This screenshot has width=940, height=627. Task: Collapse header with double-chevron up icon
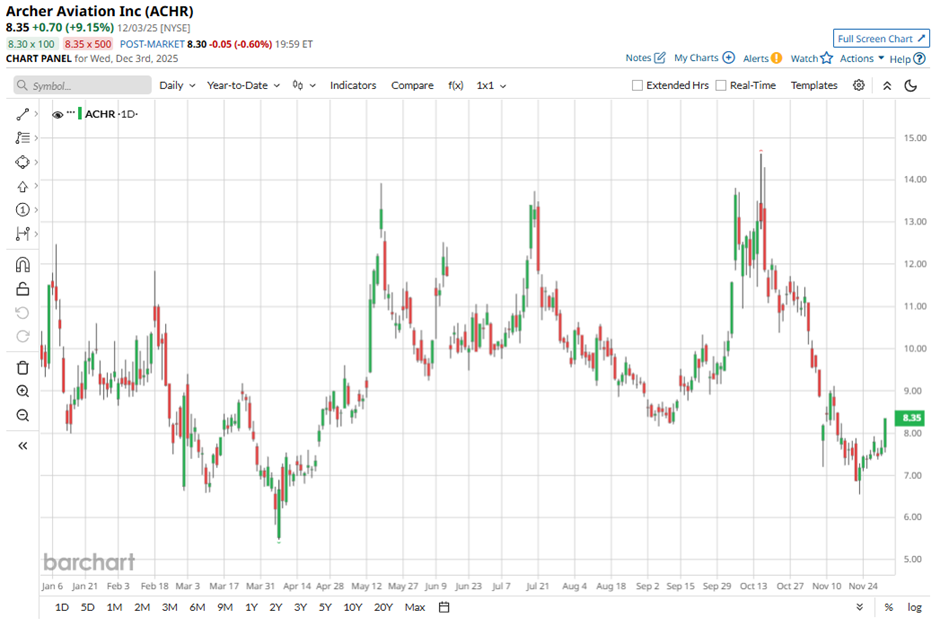pyautogui.click(x=887, y=86)
